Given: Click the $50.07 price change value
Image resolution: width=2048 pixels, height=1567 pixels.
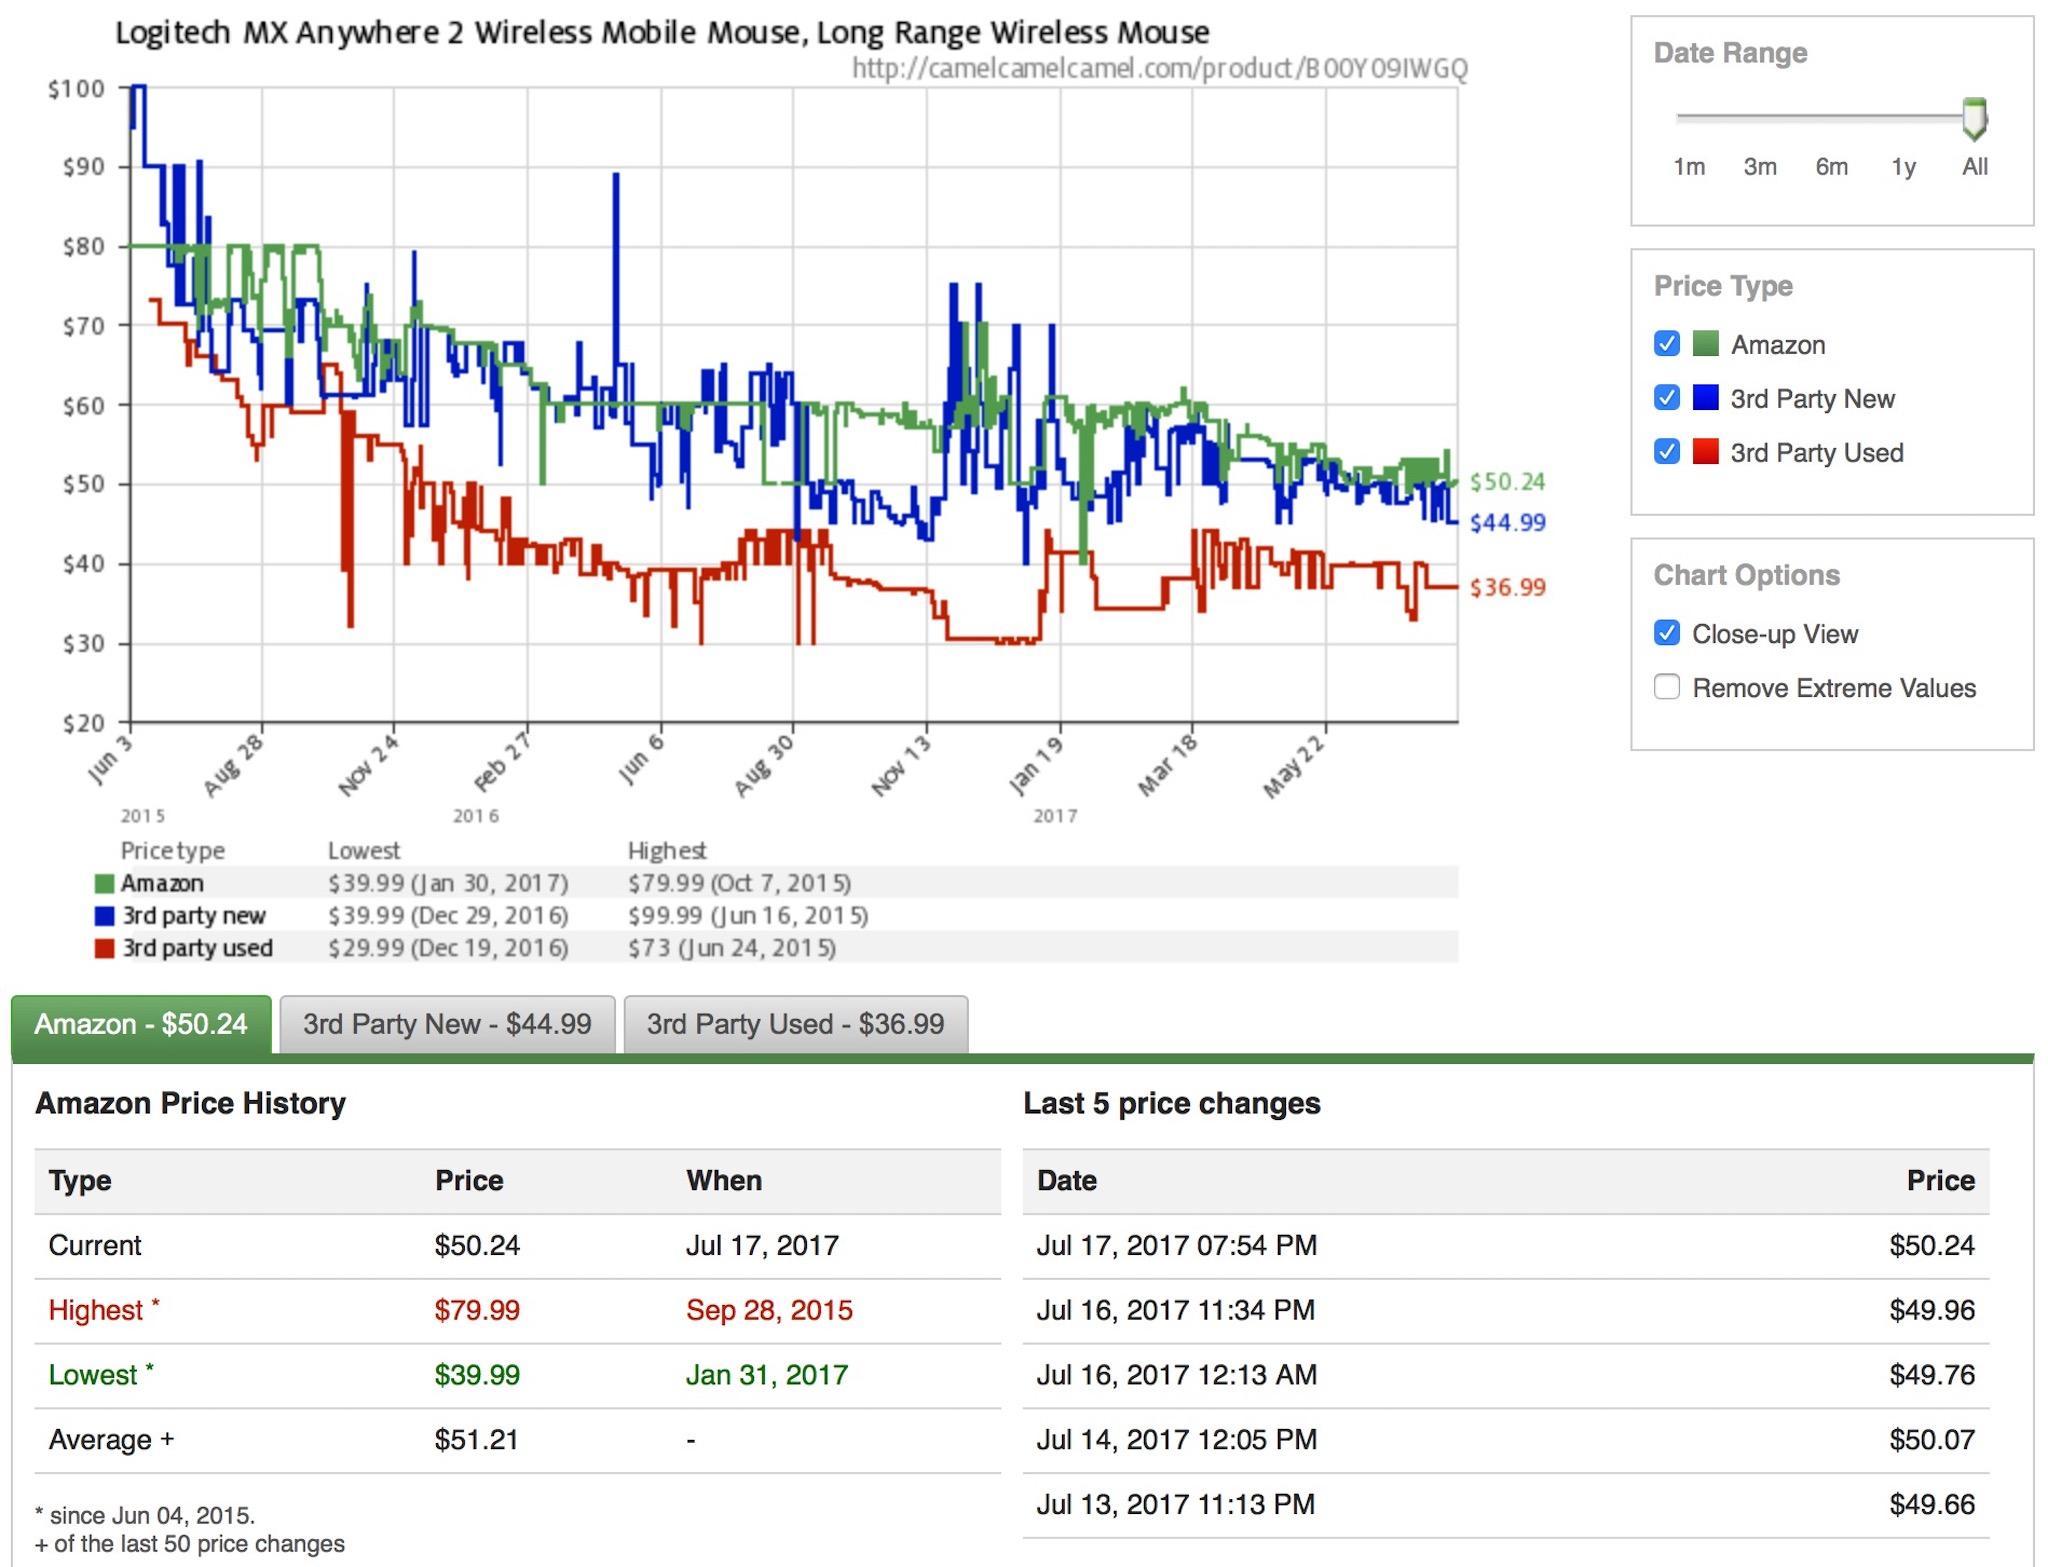Looking at the screenshot, I should [x=1932, y=1440].
